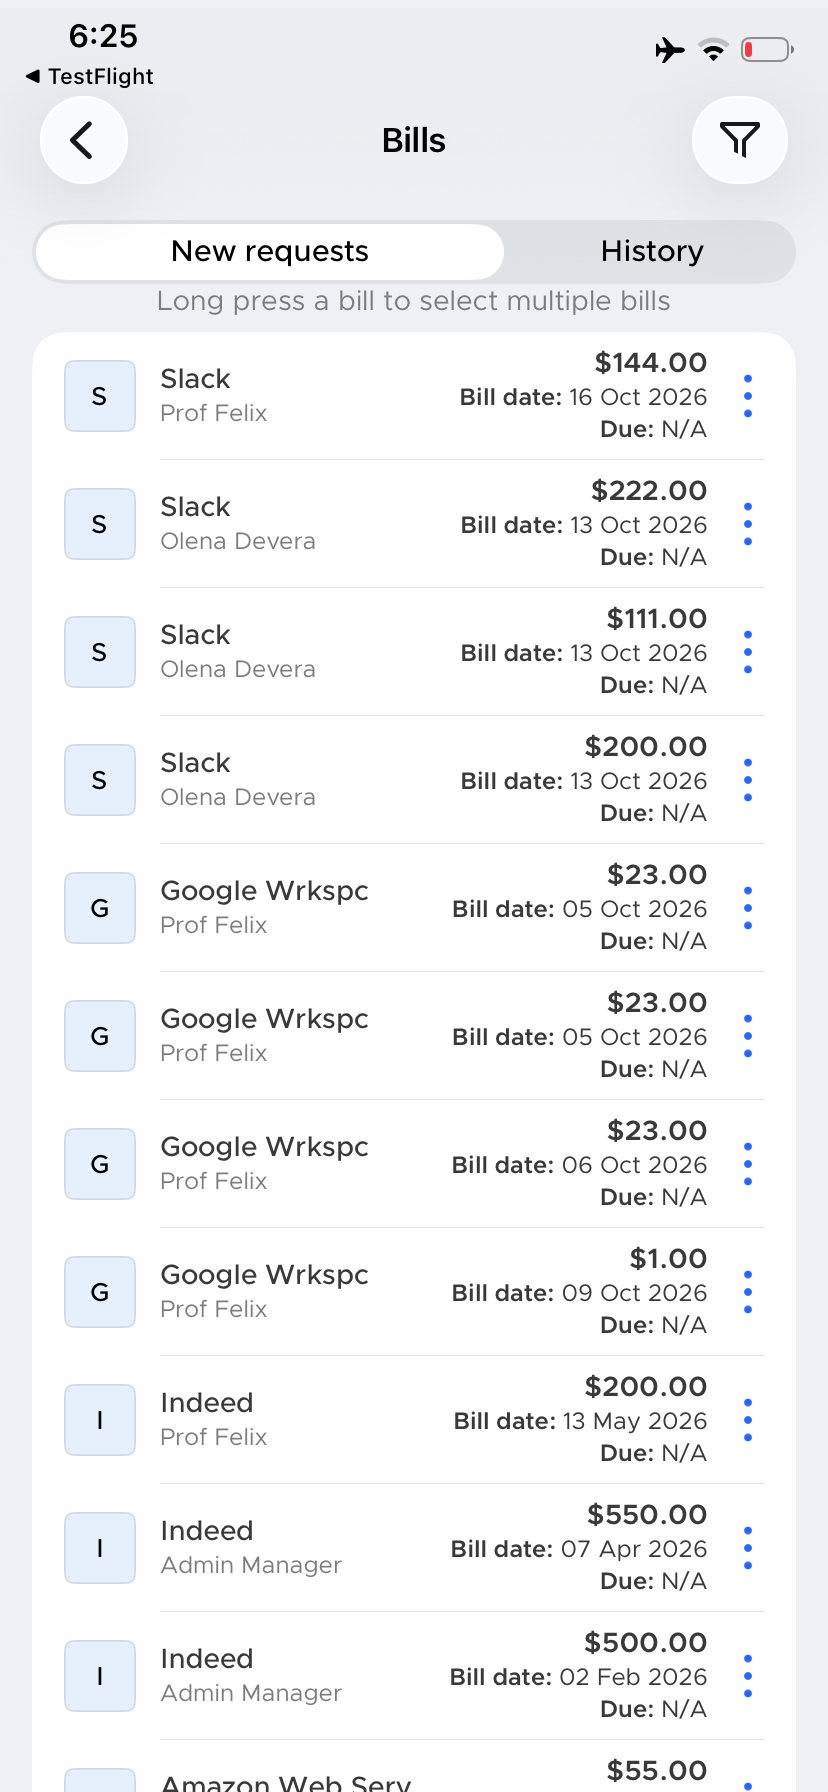The image size is (828, 1792).
Task: Tap the 6:25 clock
Action: 103,36
